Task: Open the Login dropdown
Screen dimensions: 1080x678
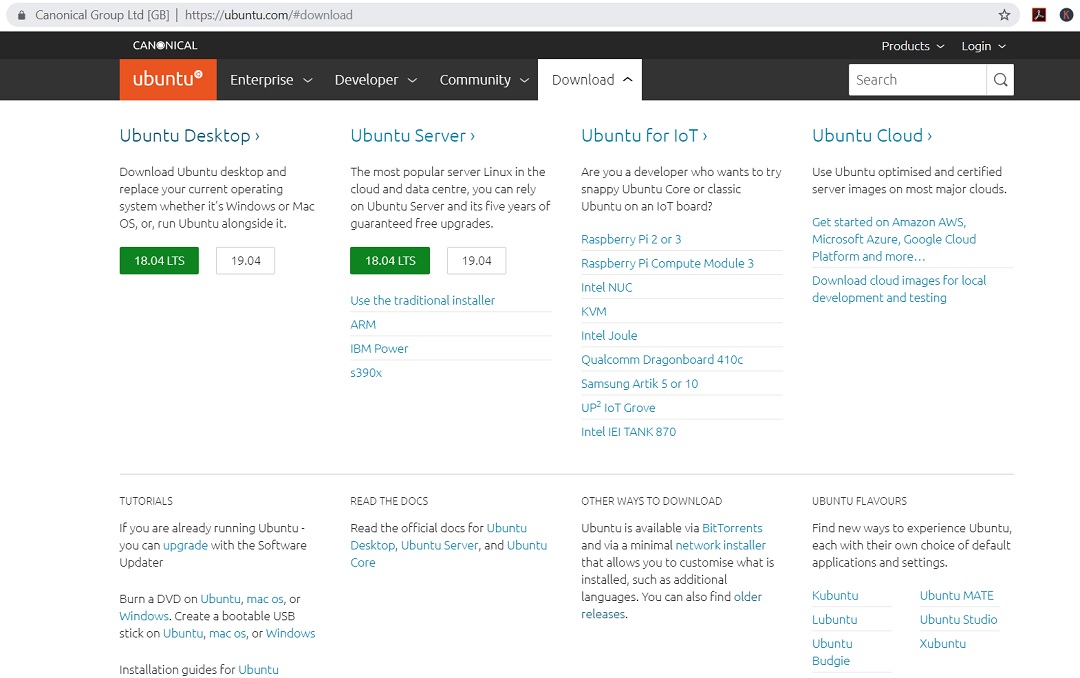Action: (984, 46)
